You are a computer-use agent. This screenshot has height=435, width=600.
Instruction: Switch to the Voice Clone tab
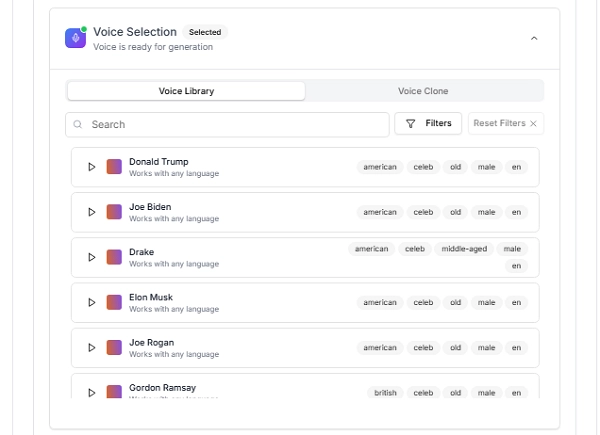[423, 91]
